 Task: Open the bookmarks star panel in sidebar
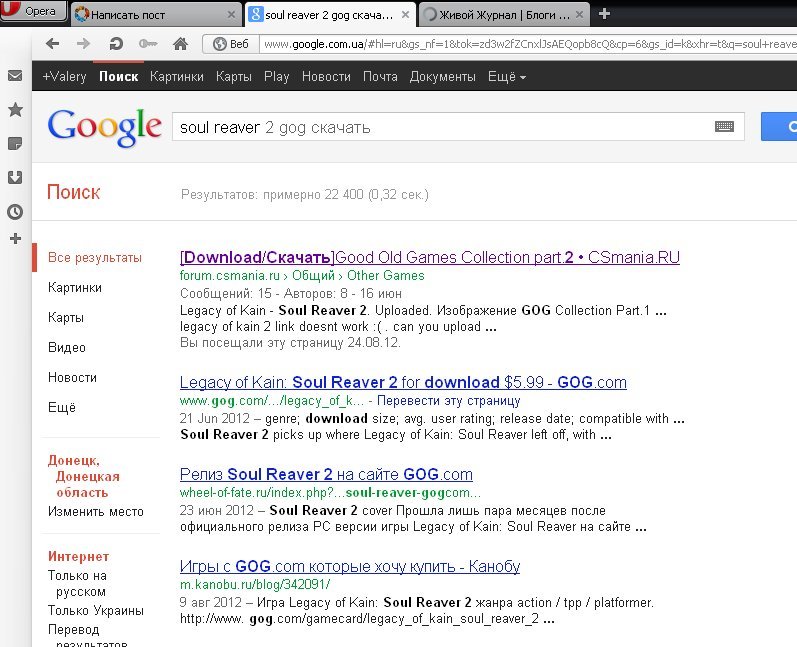[15, 109]
